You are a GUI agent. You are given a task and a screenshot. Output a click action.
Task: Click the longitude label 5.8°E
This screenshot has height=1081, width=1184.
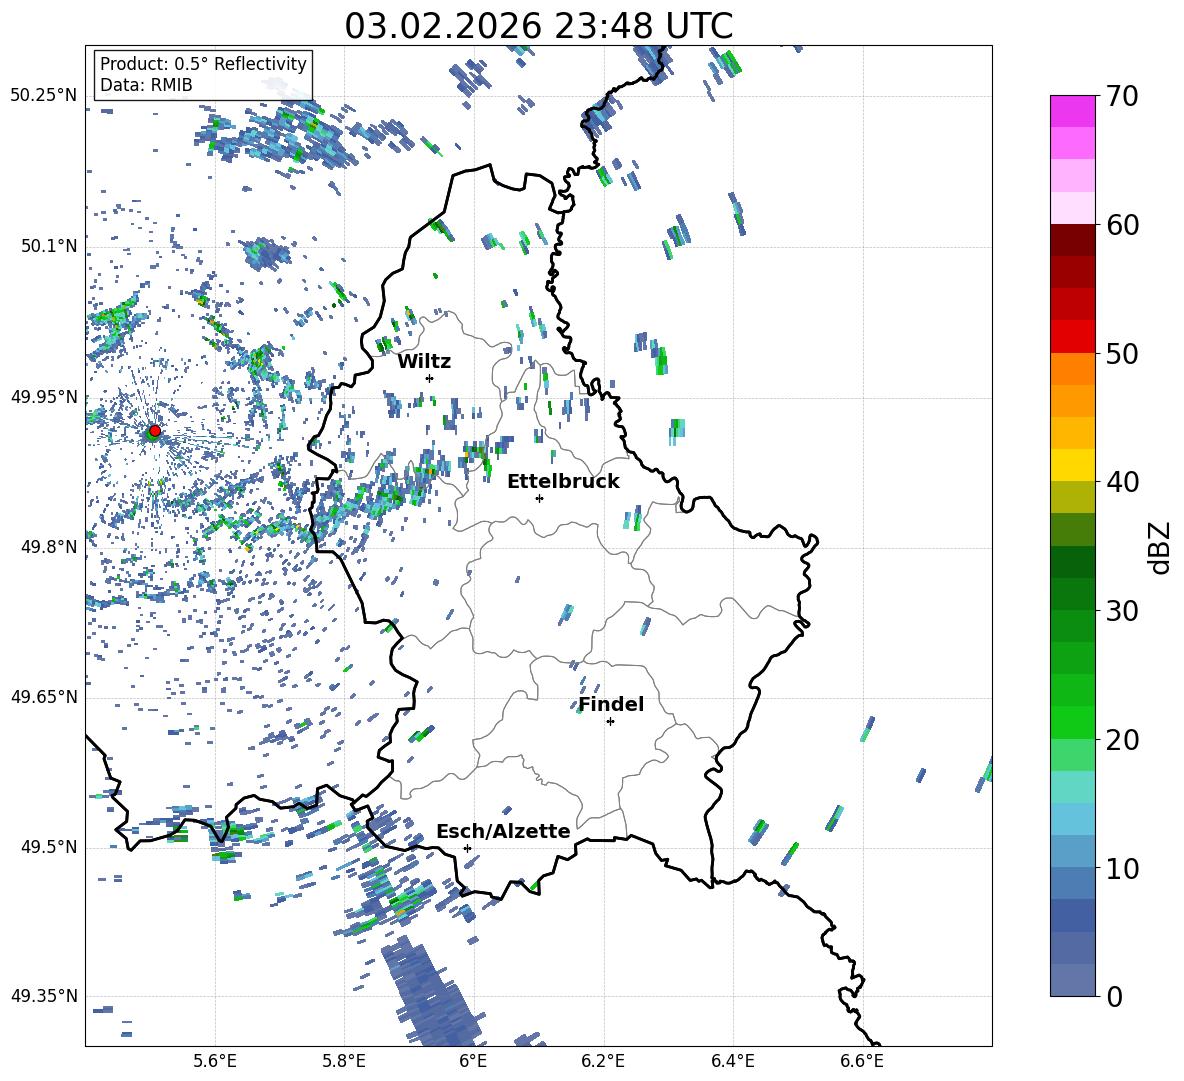(x=344, y=1062)
